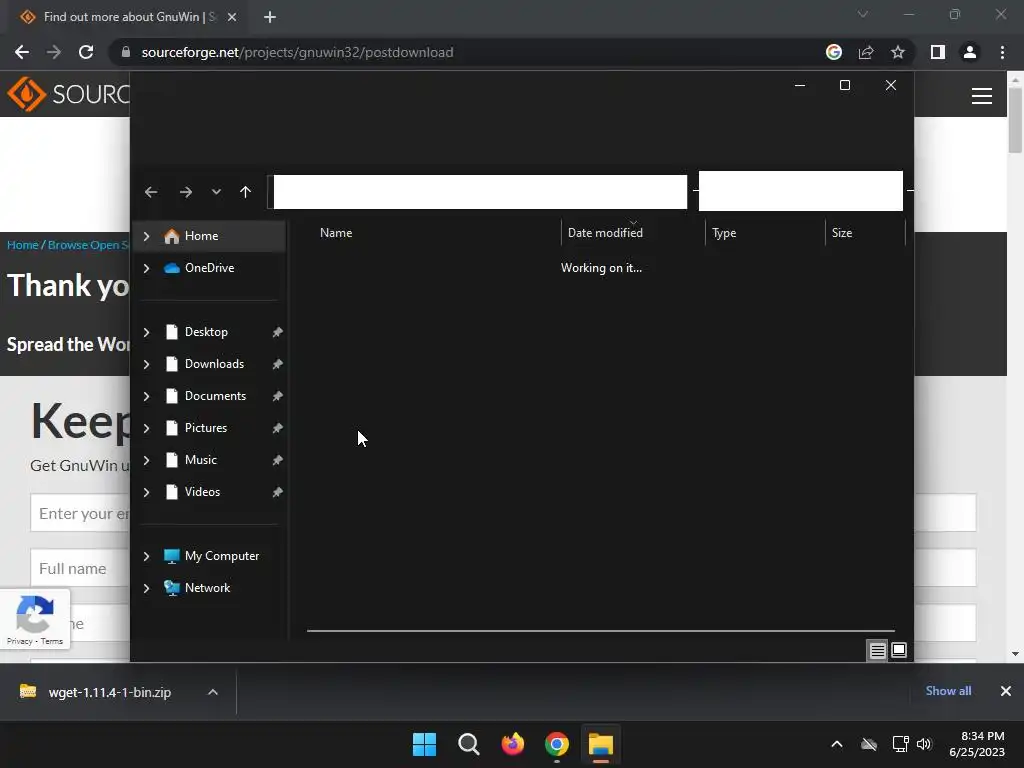Click the File Explorer search box
The height and width of the screenshot is (768, 1024).
tap(801, 191)
